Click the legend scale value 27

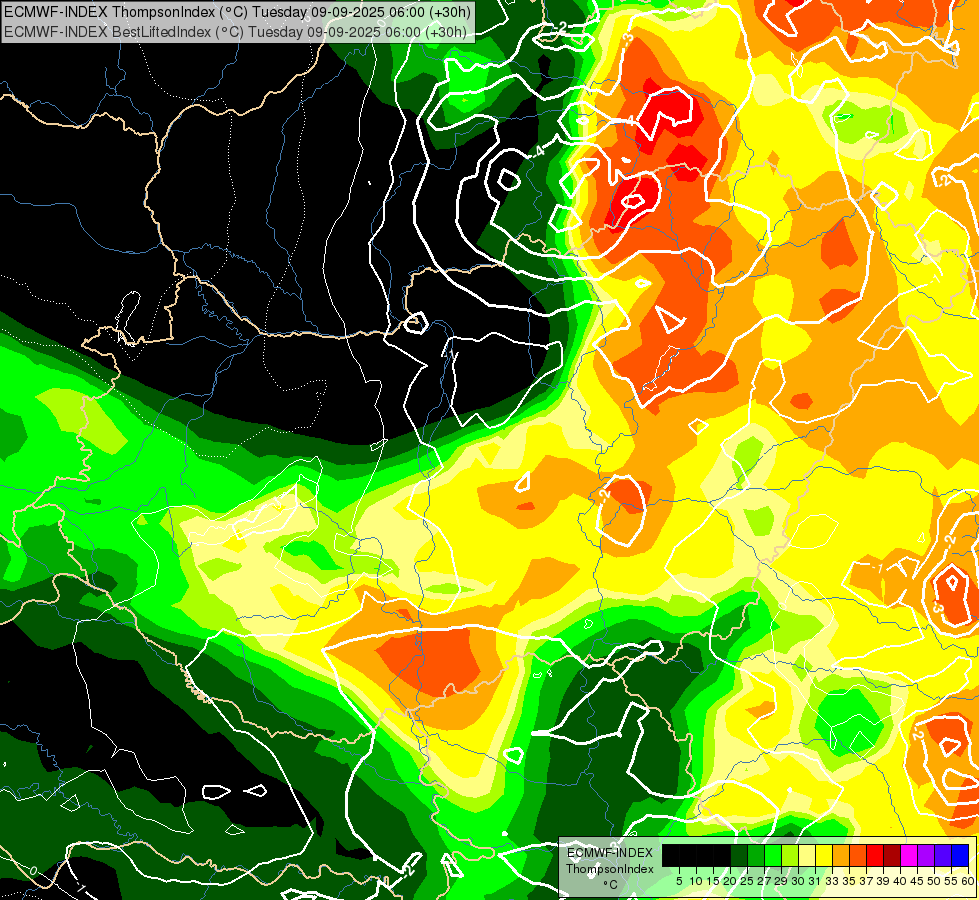[764, 881]
